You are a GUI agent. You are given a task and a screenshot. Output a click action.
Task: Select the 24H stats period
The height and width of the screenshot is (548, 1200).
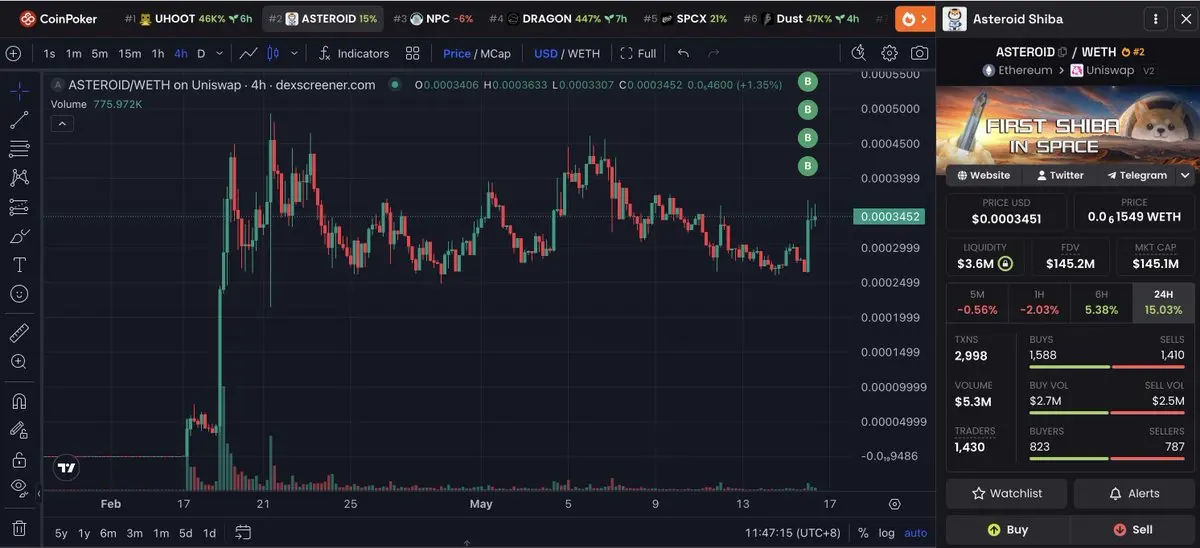click(x=1163, y=302)
